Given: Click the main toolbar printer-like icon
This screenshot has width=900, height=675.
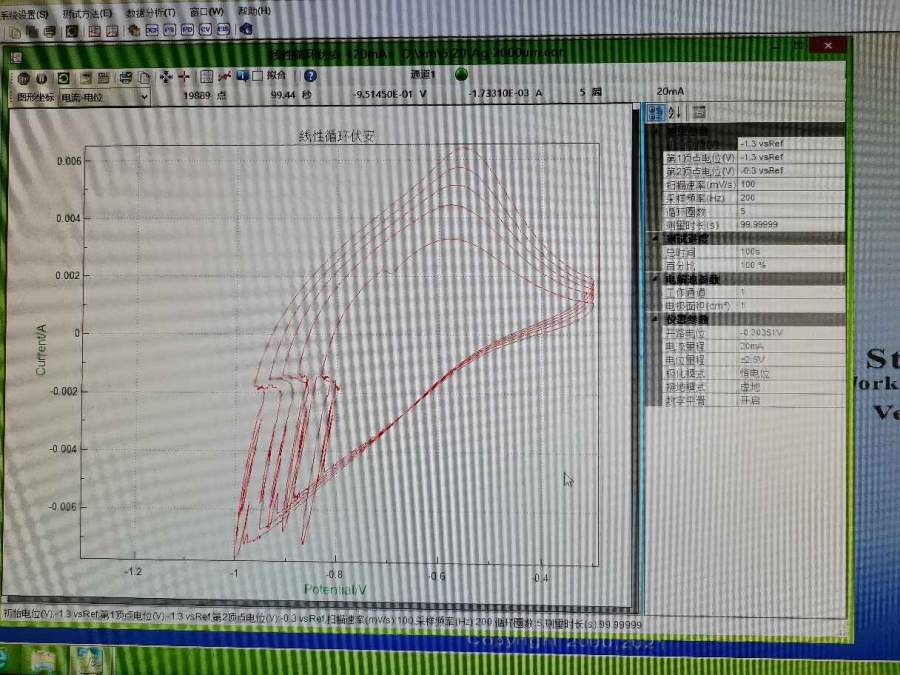Looking at the screenshot, I should tap(51, 32).
